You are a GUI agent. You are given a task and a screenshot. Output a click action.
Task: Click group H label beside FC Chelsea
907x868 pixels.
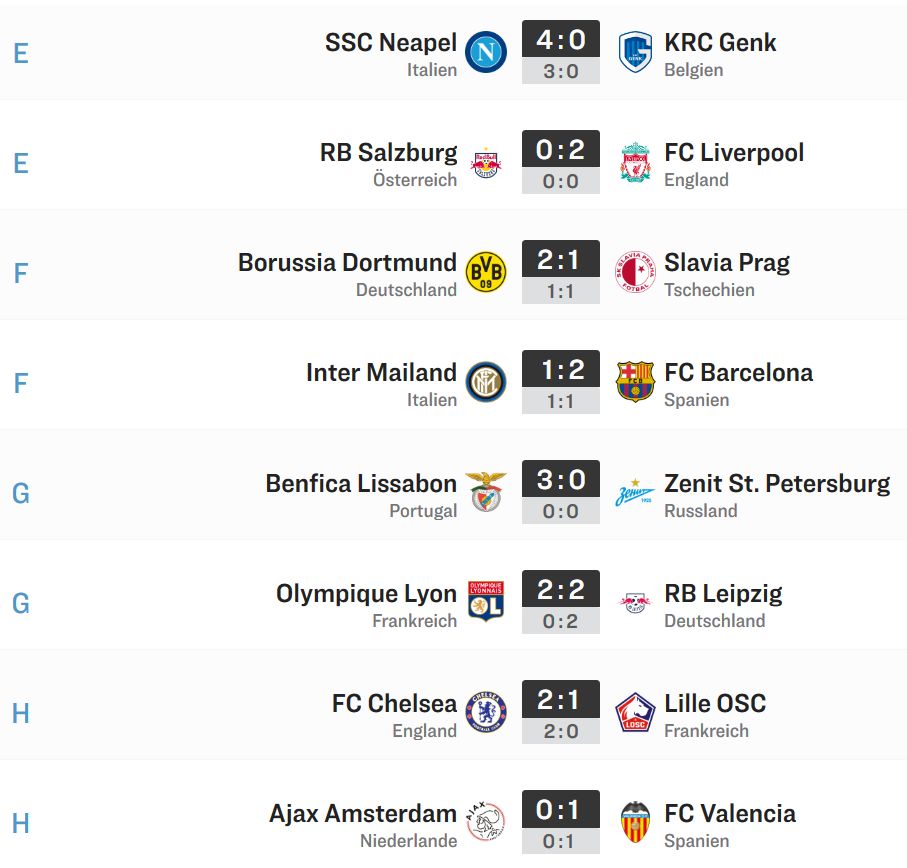pyautogui.click(x=21, y=713)
